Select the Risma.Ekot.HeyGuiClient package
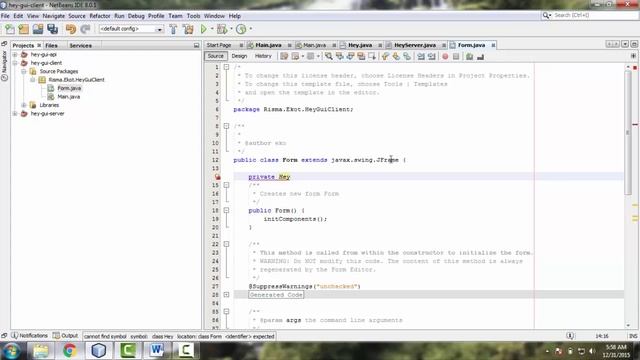Image resolution: width=640 pixels, height=360 pixels. coord(76,80)
